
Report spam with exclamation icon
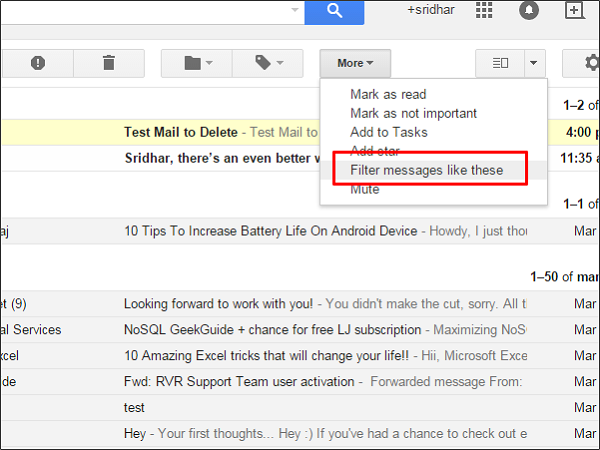38,63
